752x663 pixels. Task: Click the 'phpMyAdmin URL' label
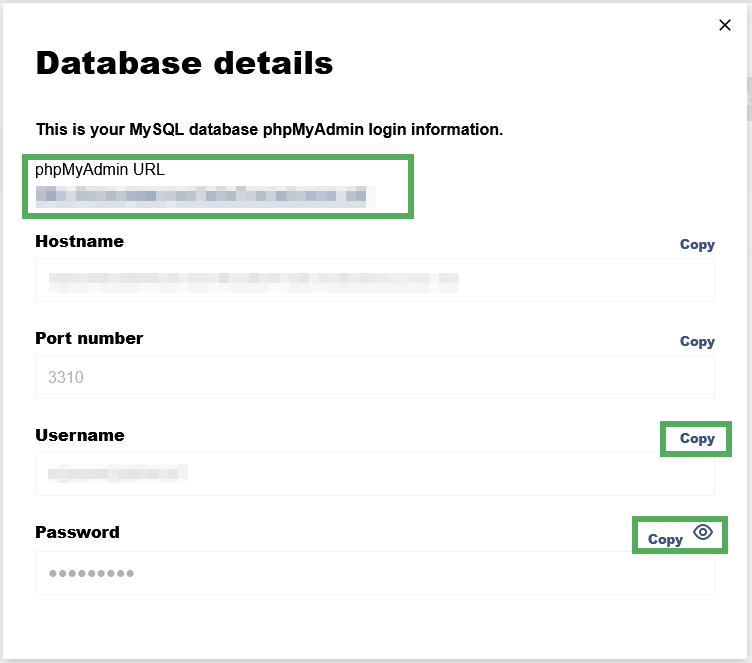point(100,170)
